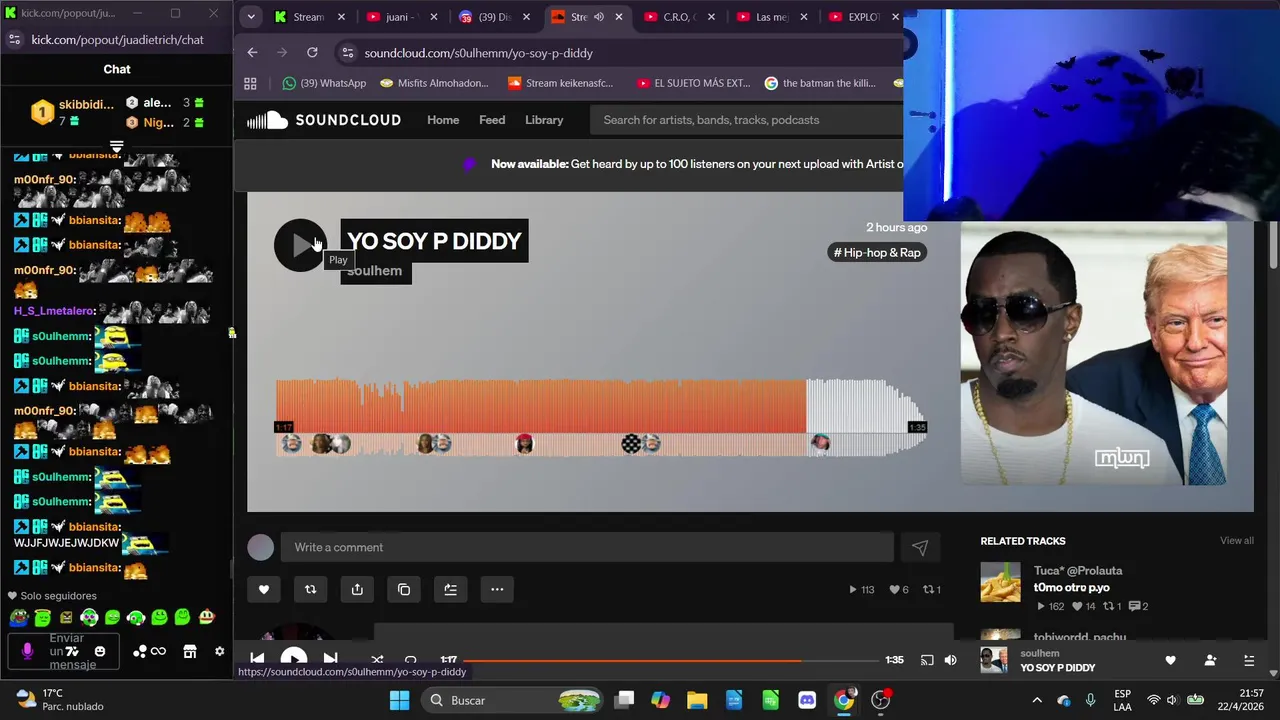The image size is (1280, 720).
Task: Expand the Kick chat leaderboard handle
Action: [116, 147]
